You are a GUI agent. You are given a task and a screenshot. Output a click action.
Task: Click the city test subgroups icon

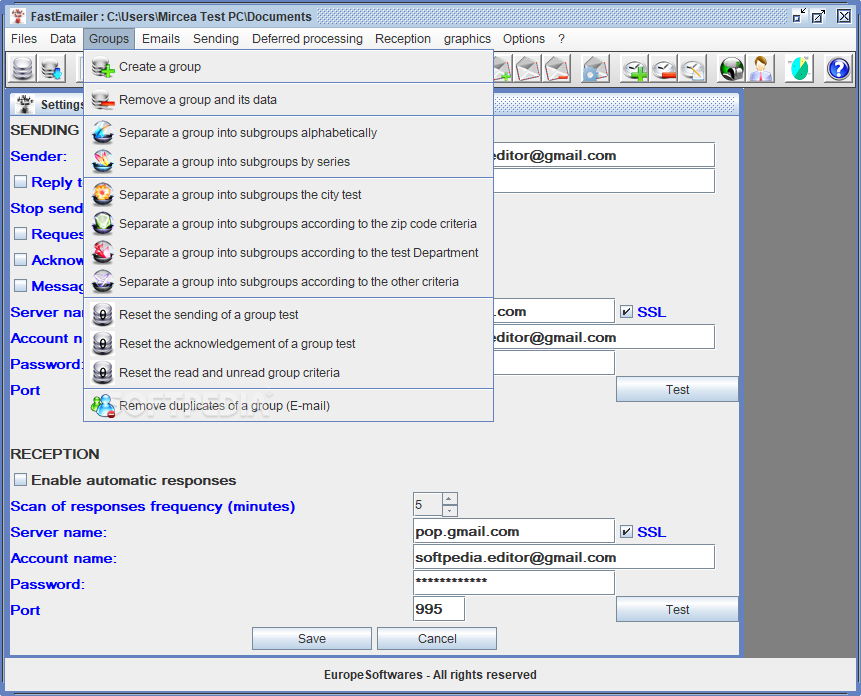pyautogui.click(x=103, y=195)
